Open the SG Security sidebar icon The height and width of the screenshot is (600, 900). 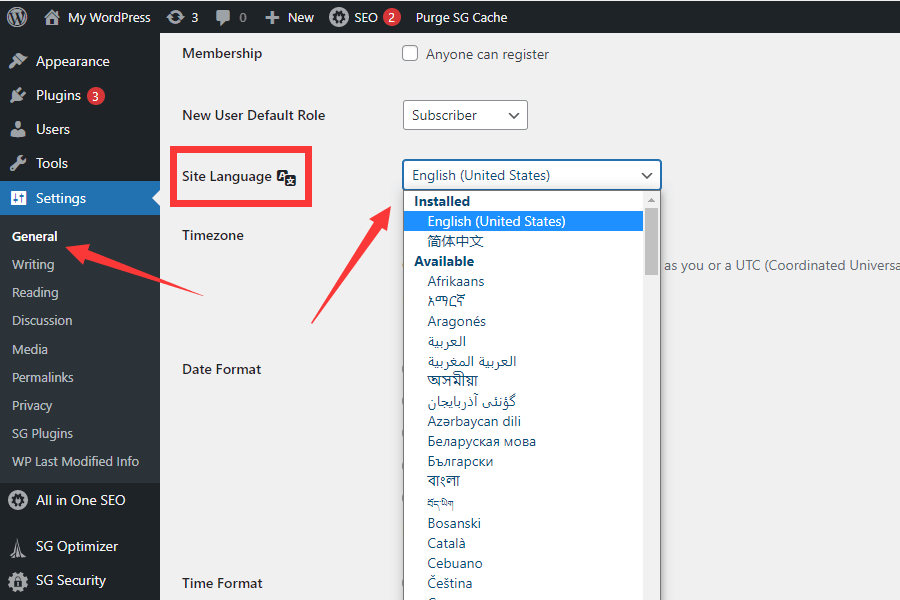[18, 580]
